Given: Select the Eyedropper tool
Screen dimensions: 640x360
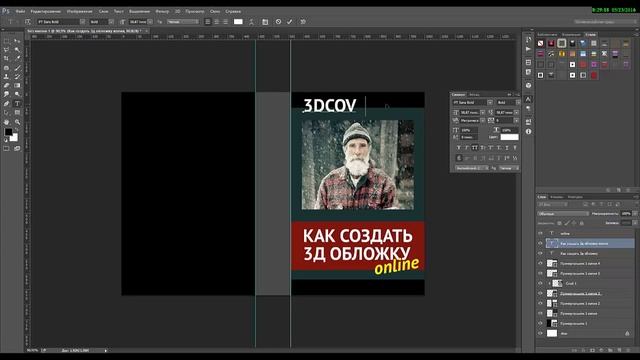Looking at the screenshot, I should (17, 59).
